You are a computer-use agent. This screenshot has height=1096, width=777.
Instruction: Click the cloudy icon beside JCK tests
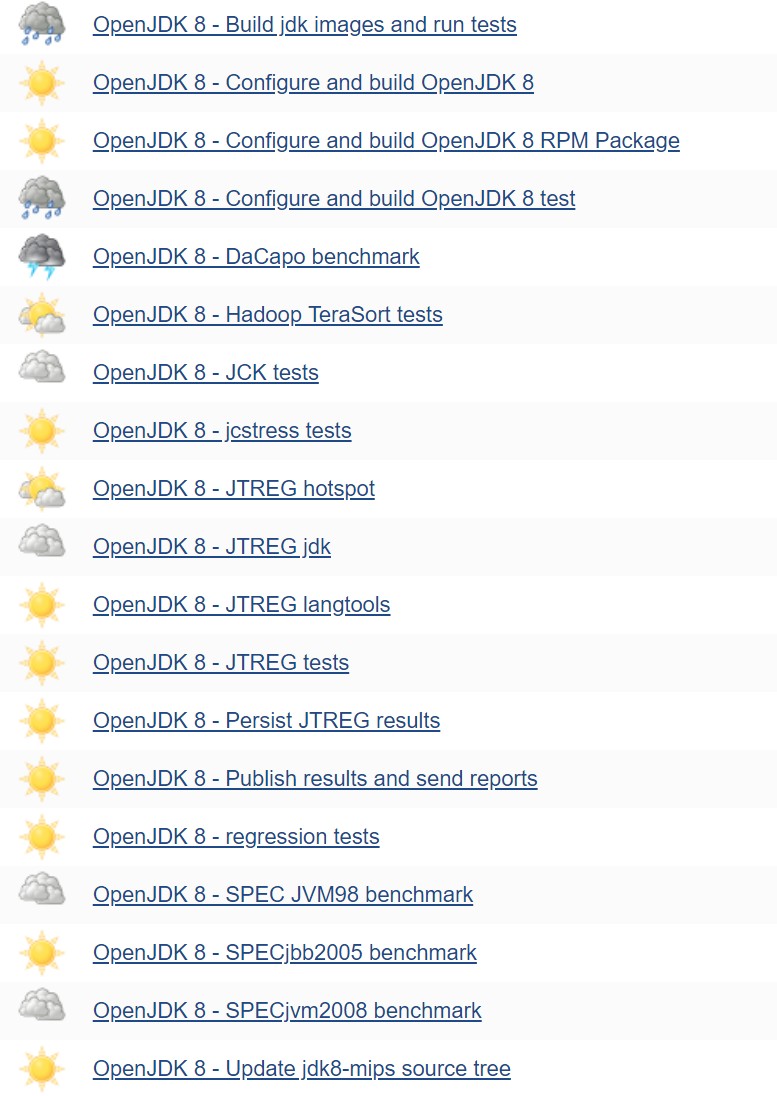click(x=42, y=371)
